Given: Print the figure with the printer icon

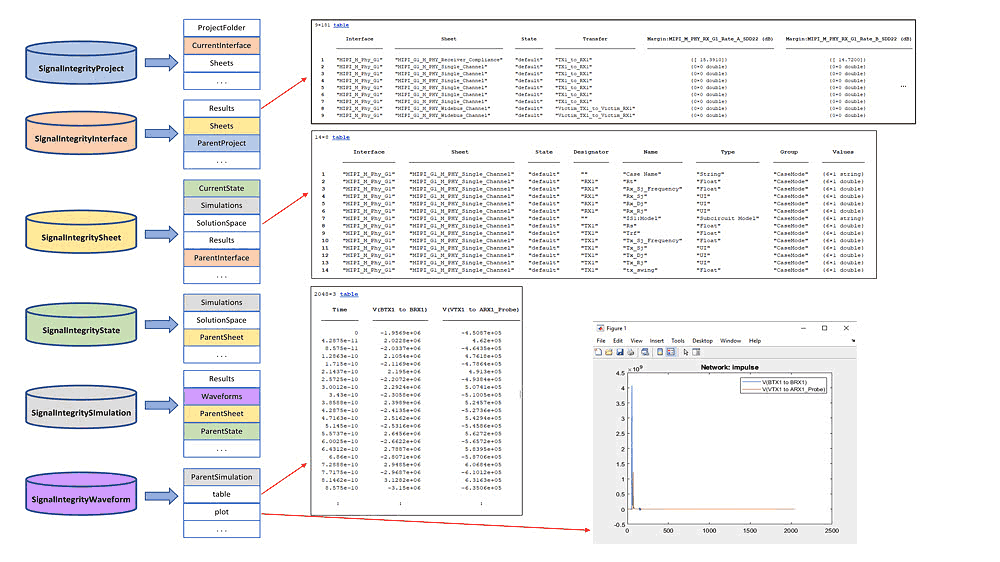Looking at the screenshot, I should coord(630,352).
